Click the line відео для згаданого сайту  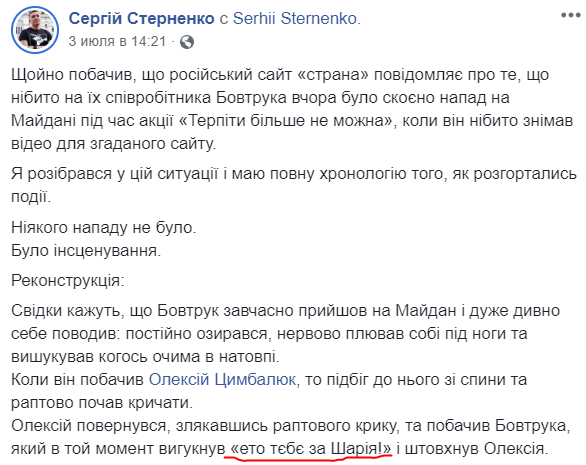point(114,144)
